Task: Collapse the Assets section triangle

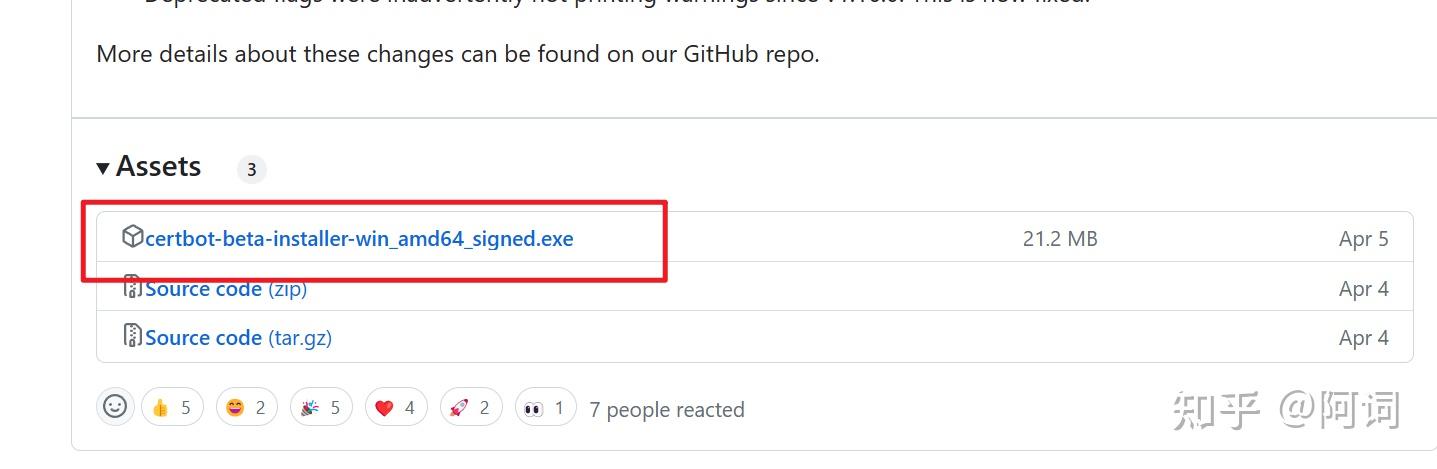Action: click(x=103, y=168)
